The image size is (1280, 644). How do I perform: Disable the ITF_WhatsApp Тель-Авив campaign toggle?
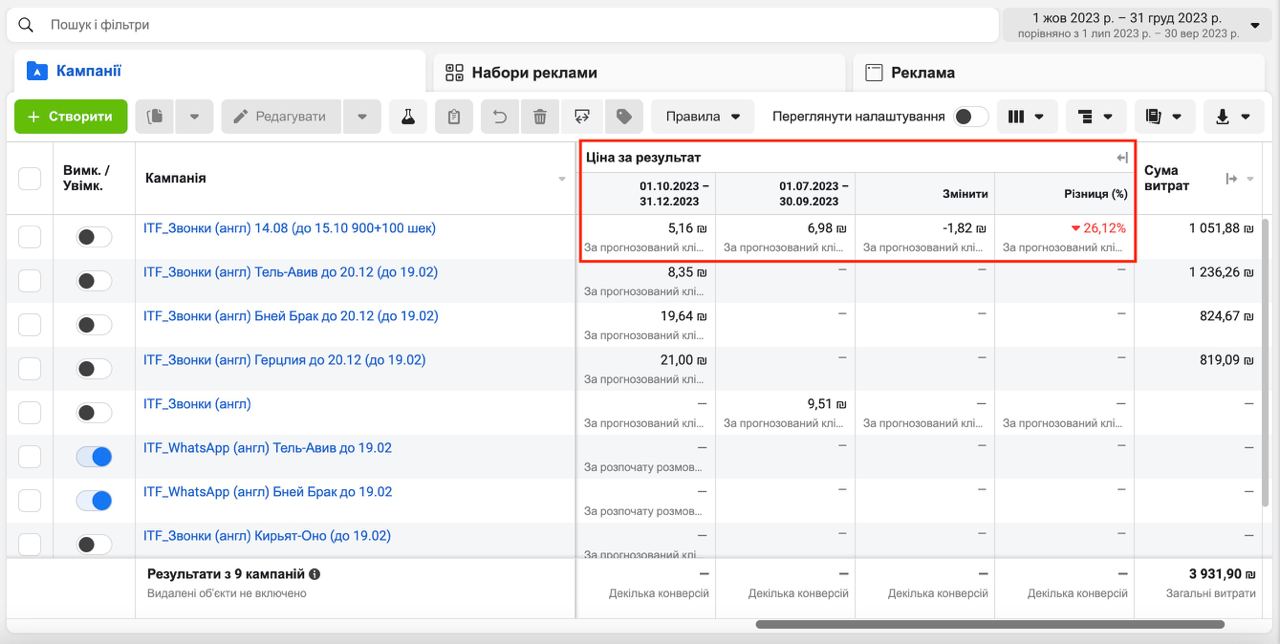tap(93, 456)
